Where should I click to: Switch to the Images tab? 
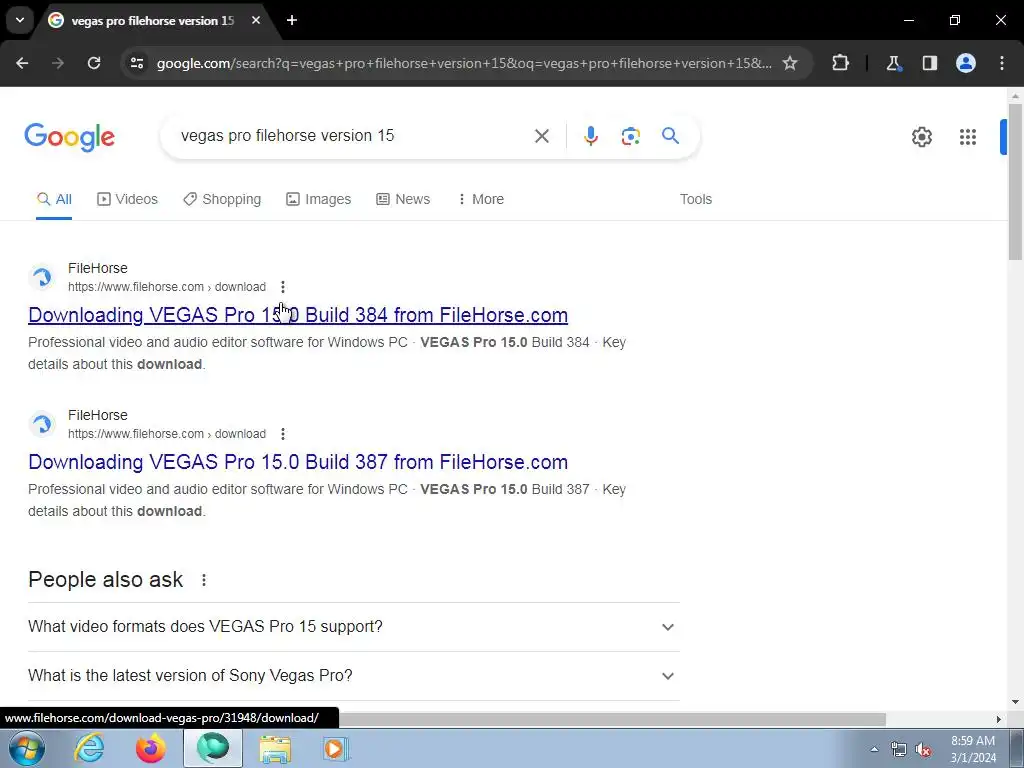[319, 199]
